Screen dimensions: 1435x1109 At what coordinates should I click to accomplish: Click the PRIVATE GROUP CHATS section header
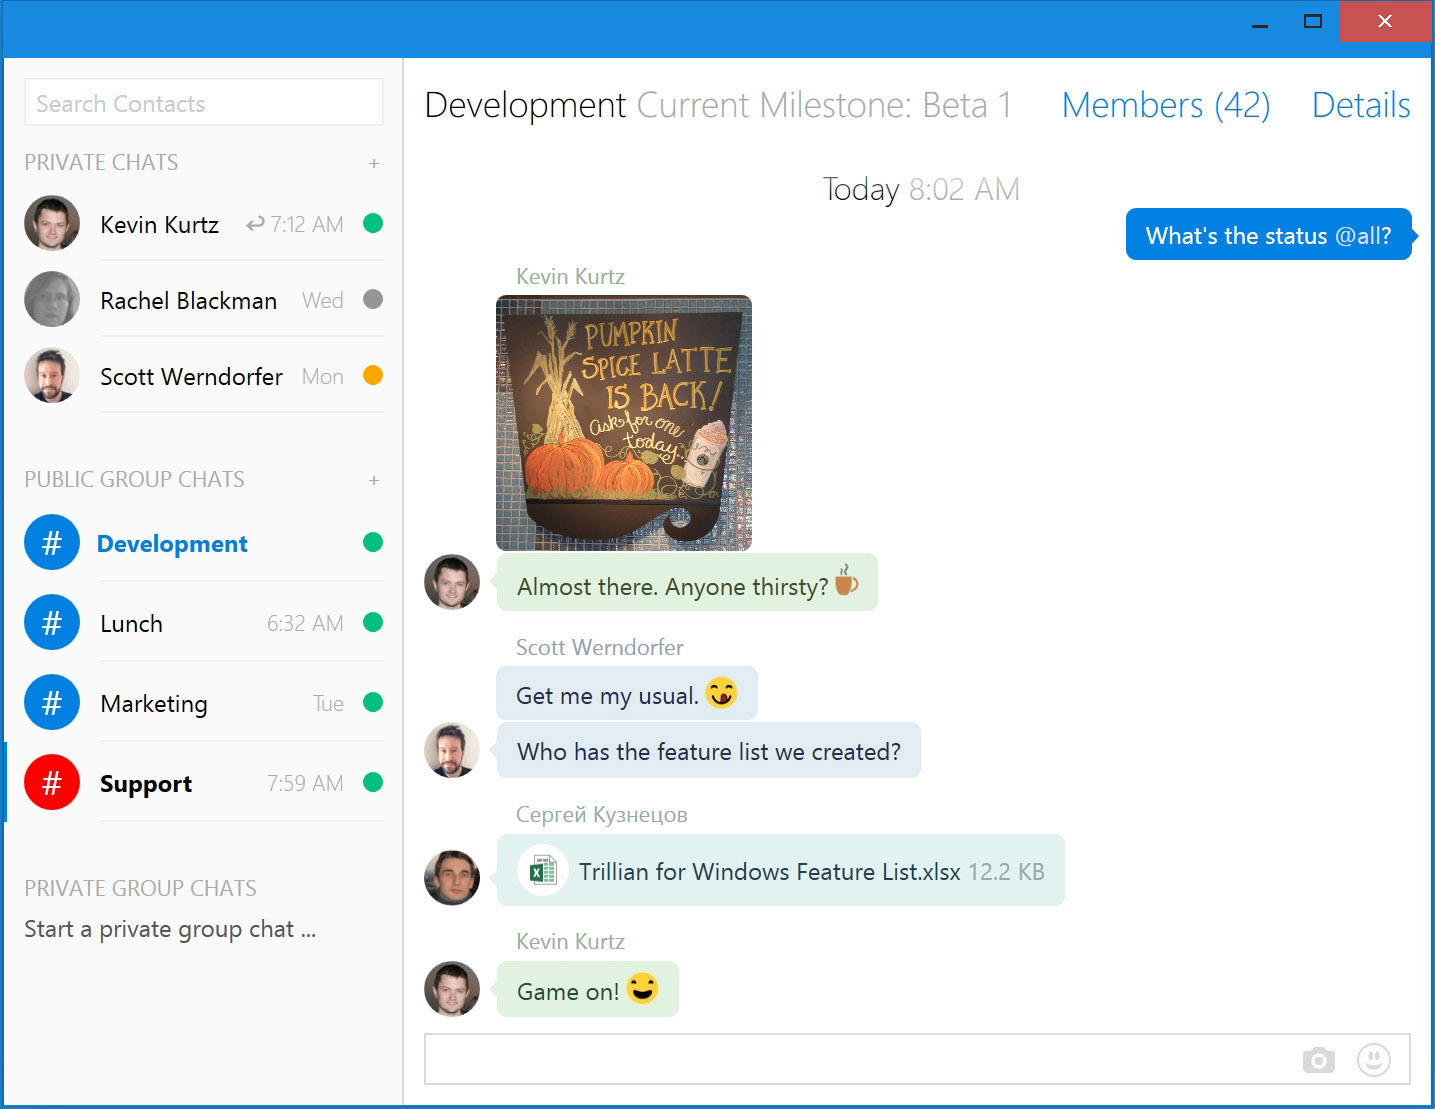click(x=140, y=888)
